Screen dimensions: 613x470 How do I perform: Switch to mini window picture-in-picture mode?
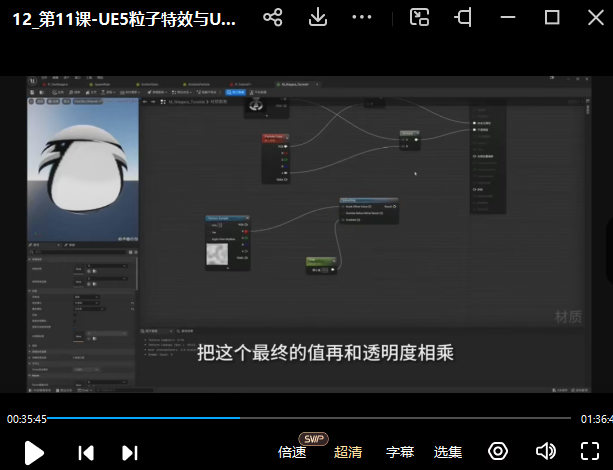(x=421, y=18)
